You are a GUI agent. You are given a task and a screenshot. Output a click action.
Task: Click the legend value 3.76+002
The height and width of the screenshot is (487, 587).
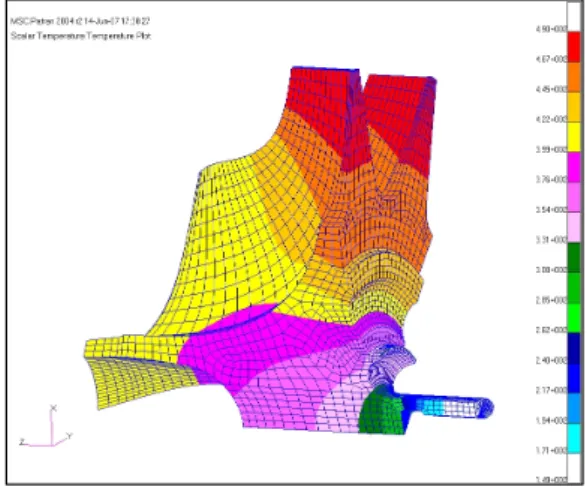point(551,180)
